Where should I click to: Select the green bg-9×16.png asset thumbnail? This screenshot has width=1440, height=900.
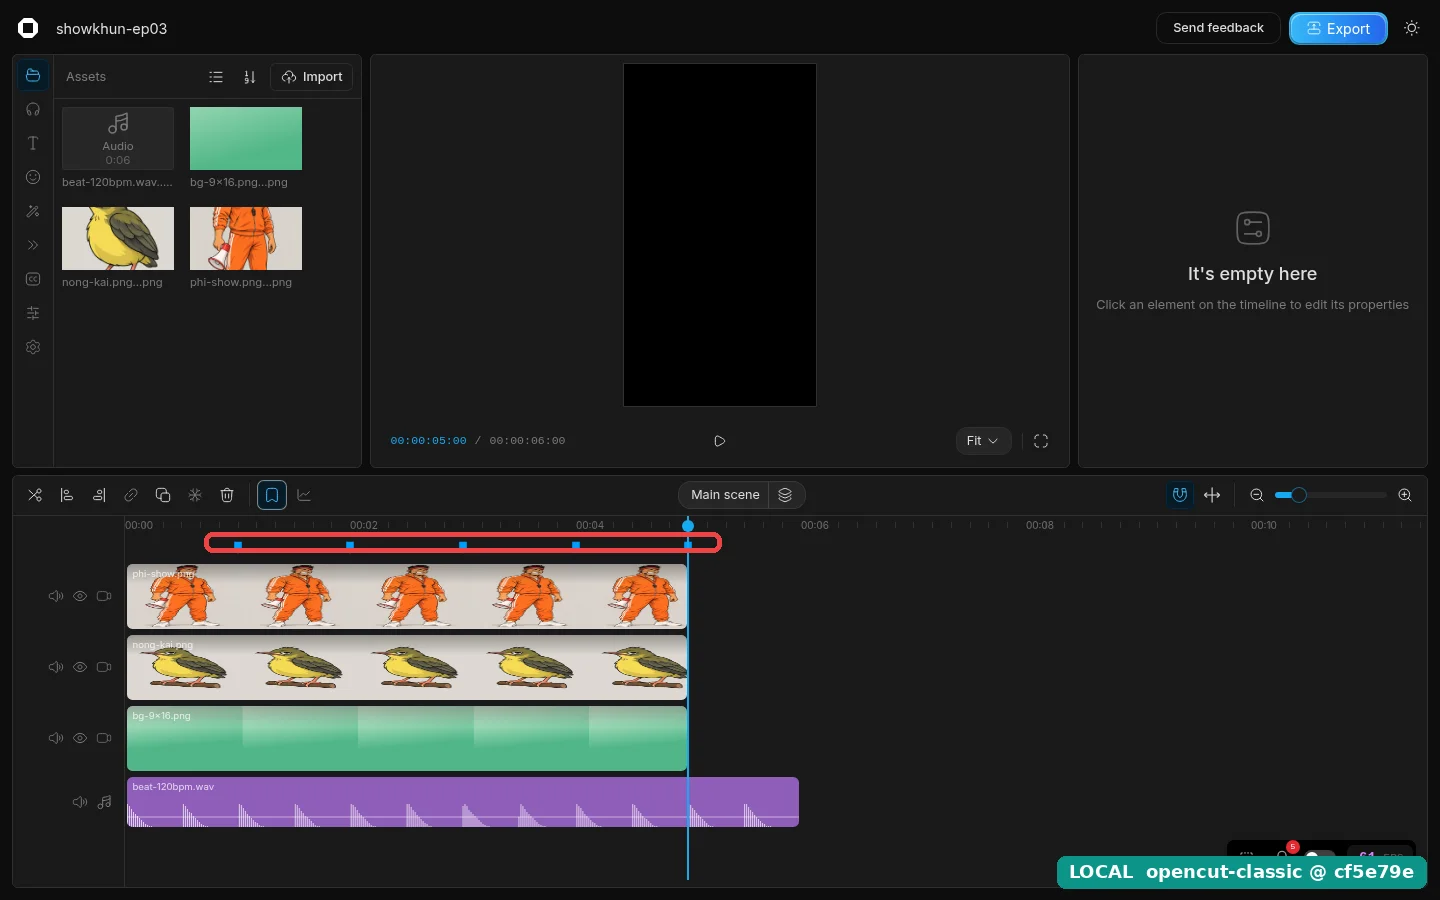pyautogui.click(x=246, y=138)
